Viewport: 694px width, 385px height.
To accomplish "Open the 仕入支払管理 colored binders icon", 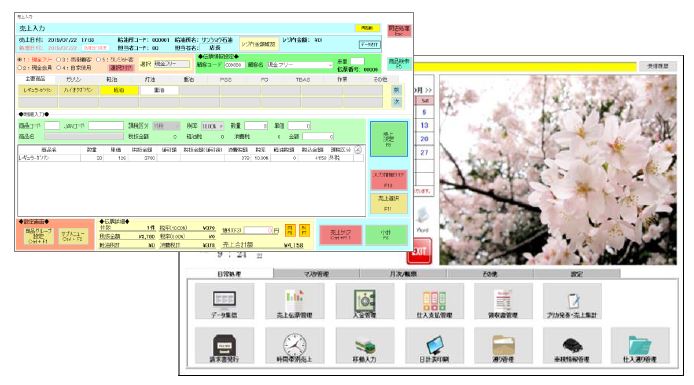I will (x=434, y=301).
